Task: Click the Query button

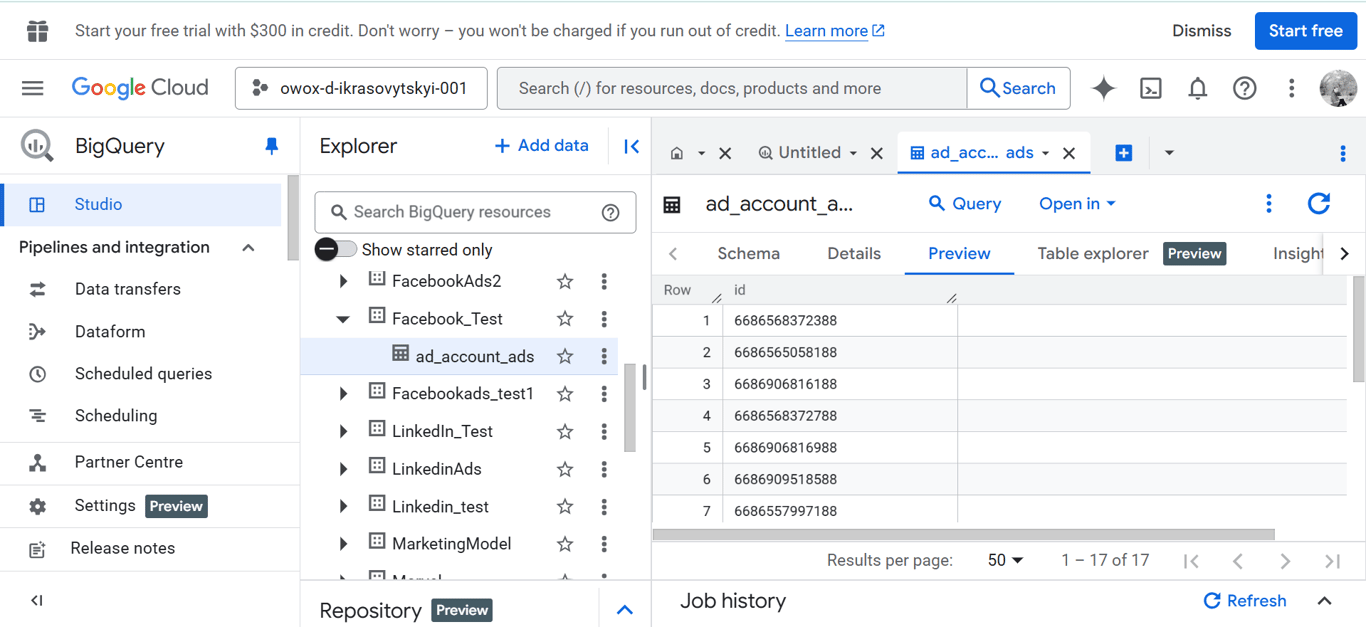Action: (x=964, y=204)
